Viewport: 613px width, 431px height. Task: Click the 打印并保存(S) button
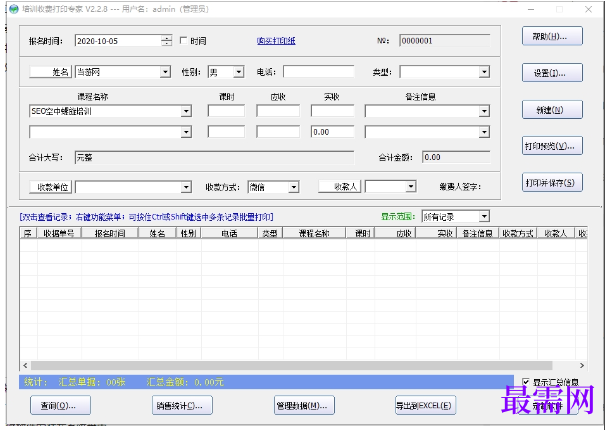point(552,183)
